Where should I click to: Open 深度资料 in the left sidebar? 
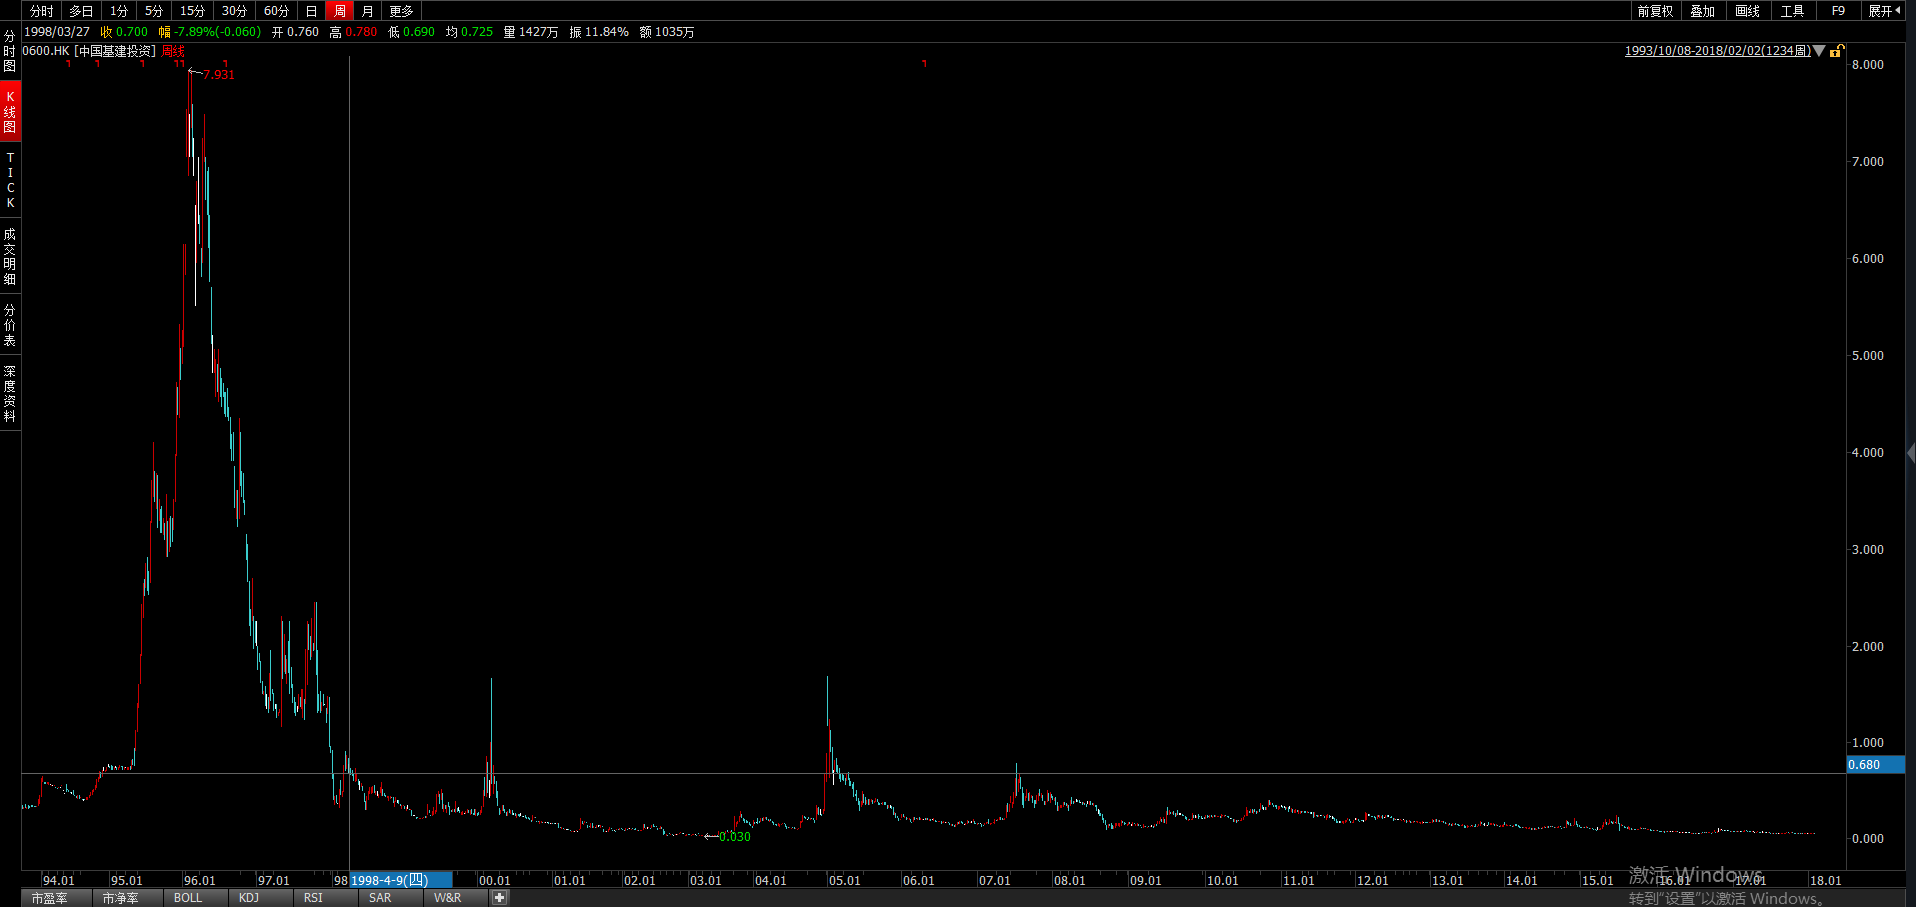point(10,393)
